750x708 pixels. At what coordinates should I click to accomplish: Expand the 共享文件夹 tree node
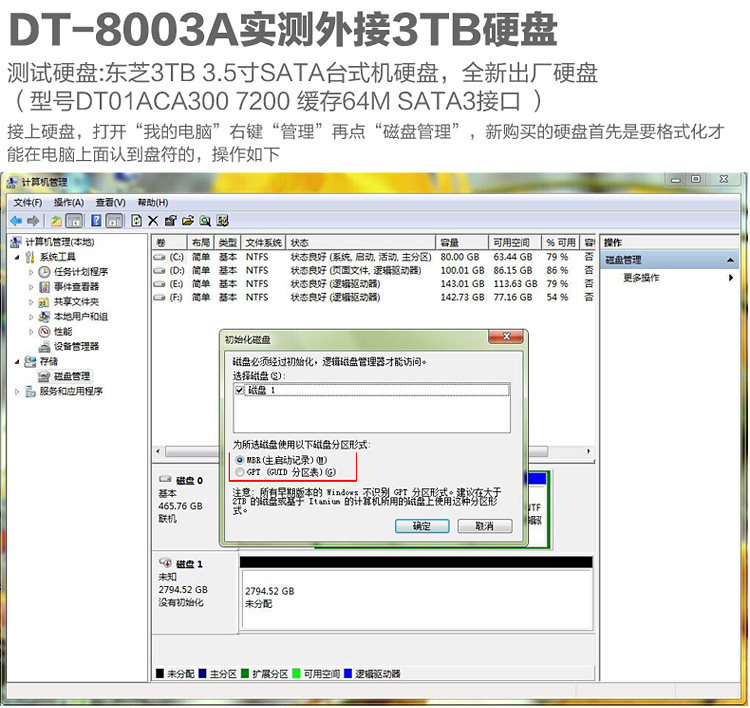[32, 302]
